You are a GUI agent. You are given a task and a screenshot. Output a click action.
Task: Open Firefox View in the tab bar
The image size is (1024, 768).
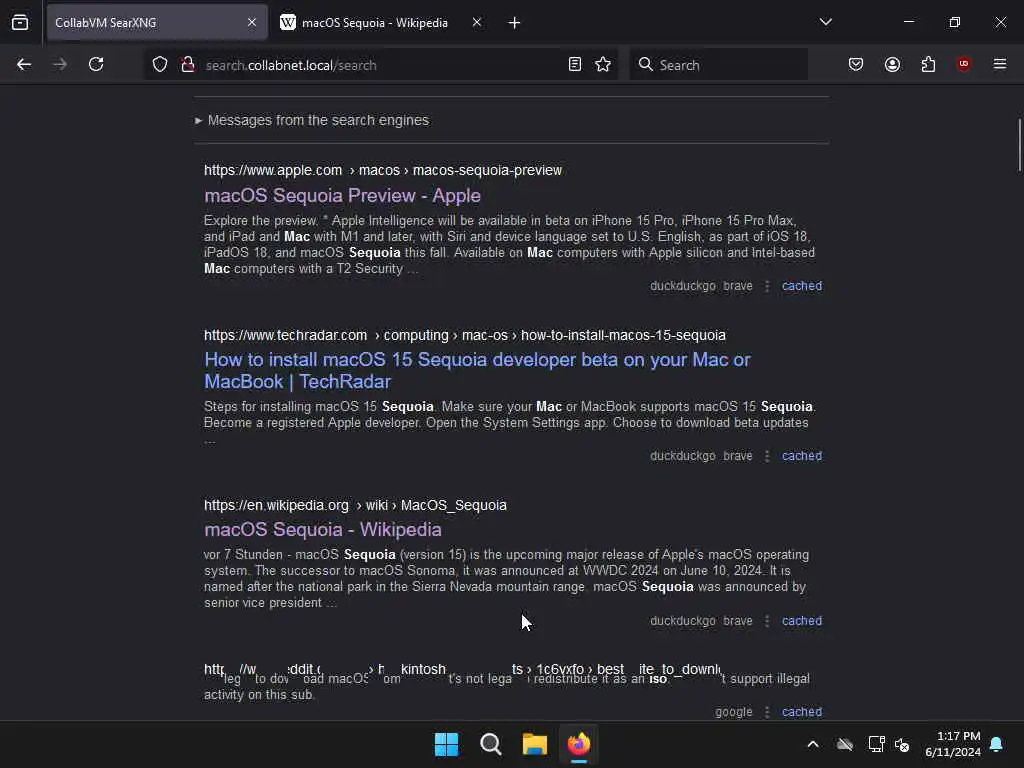[20, 22]
